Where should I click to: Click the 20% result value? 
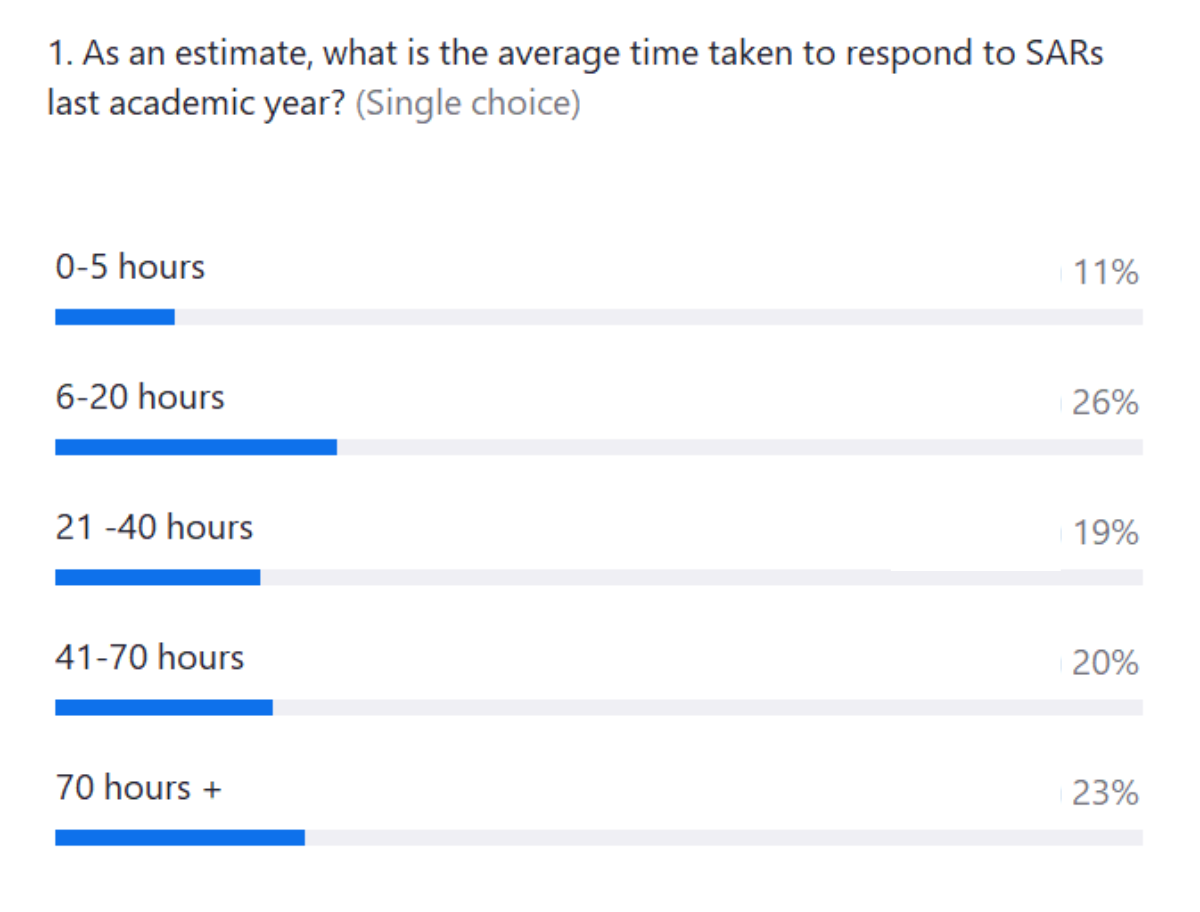click(x=1105, y=662)
